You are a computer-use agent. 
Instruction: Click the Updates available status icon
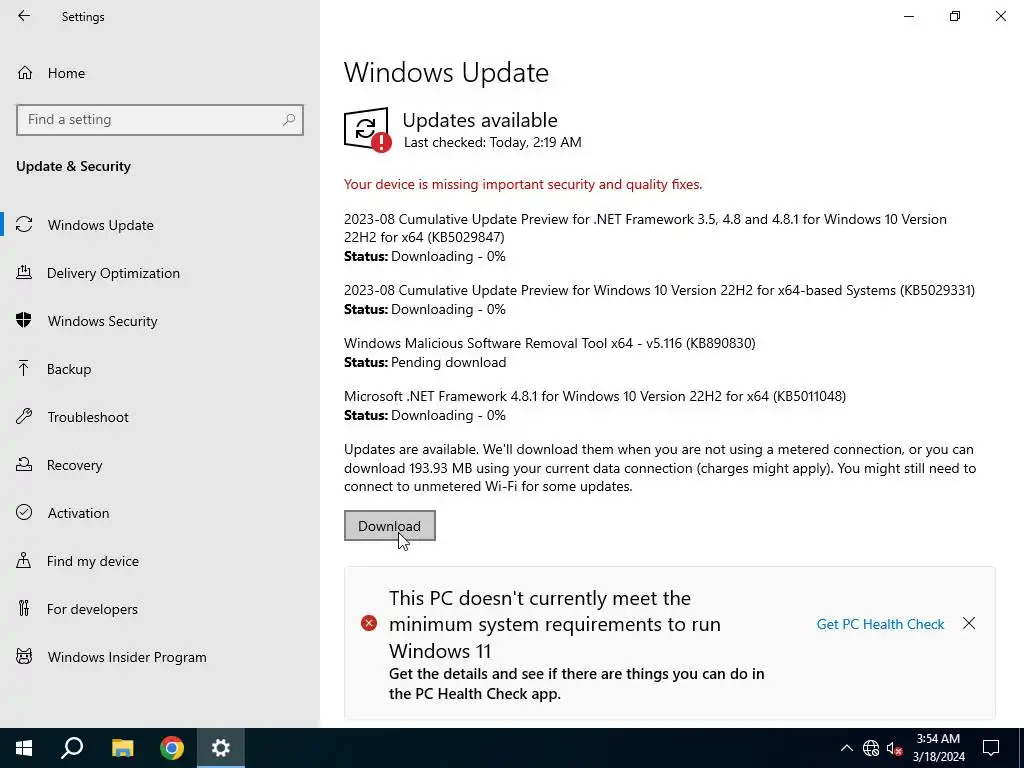(x=367, y=129)
